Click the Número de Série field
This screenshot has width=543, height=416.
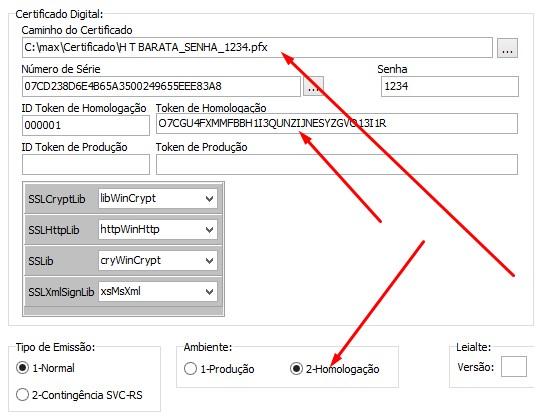[x=161, y=86]
